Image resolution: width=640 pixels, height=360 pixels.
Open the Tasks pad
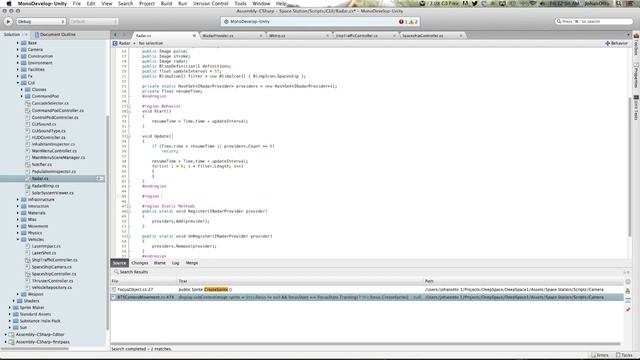tap(624, 356)
